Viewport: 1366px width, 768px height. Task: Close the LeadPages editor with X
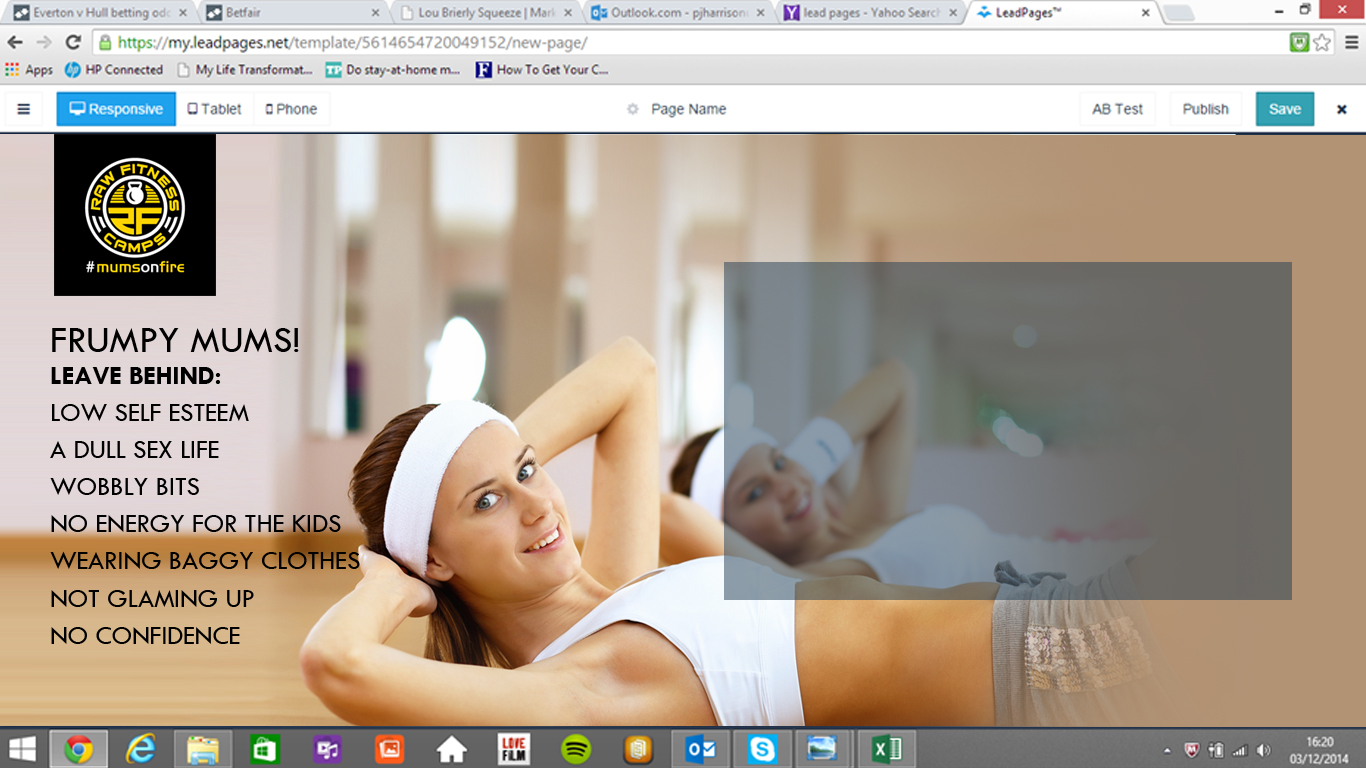point(1342,109)
